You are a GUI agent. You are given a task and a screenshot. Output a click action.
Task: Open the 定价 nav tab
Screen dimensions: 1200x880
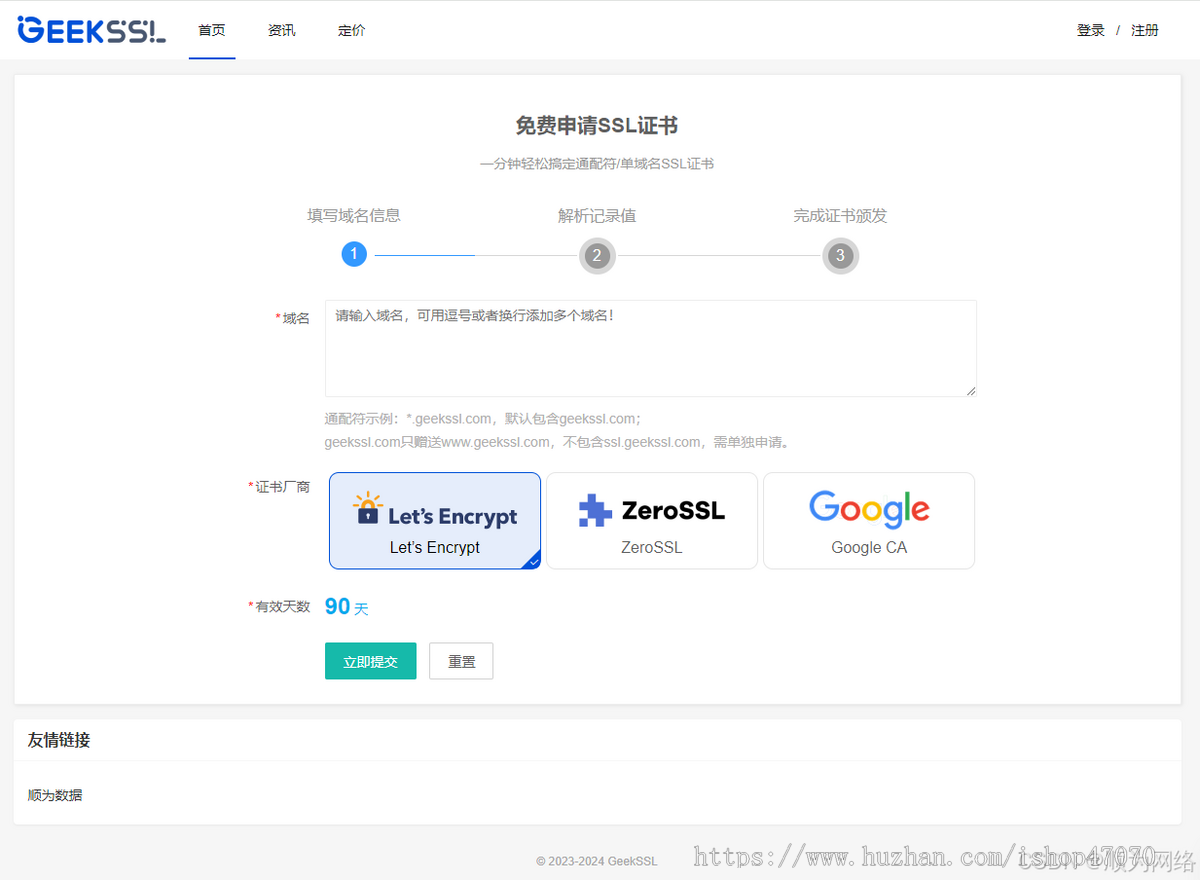352,30
